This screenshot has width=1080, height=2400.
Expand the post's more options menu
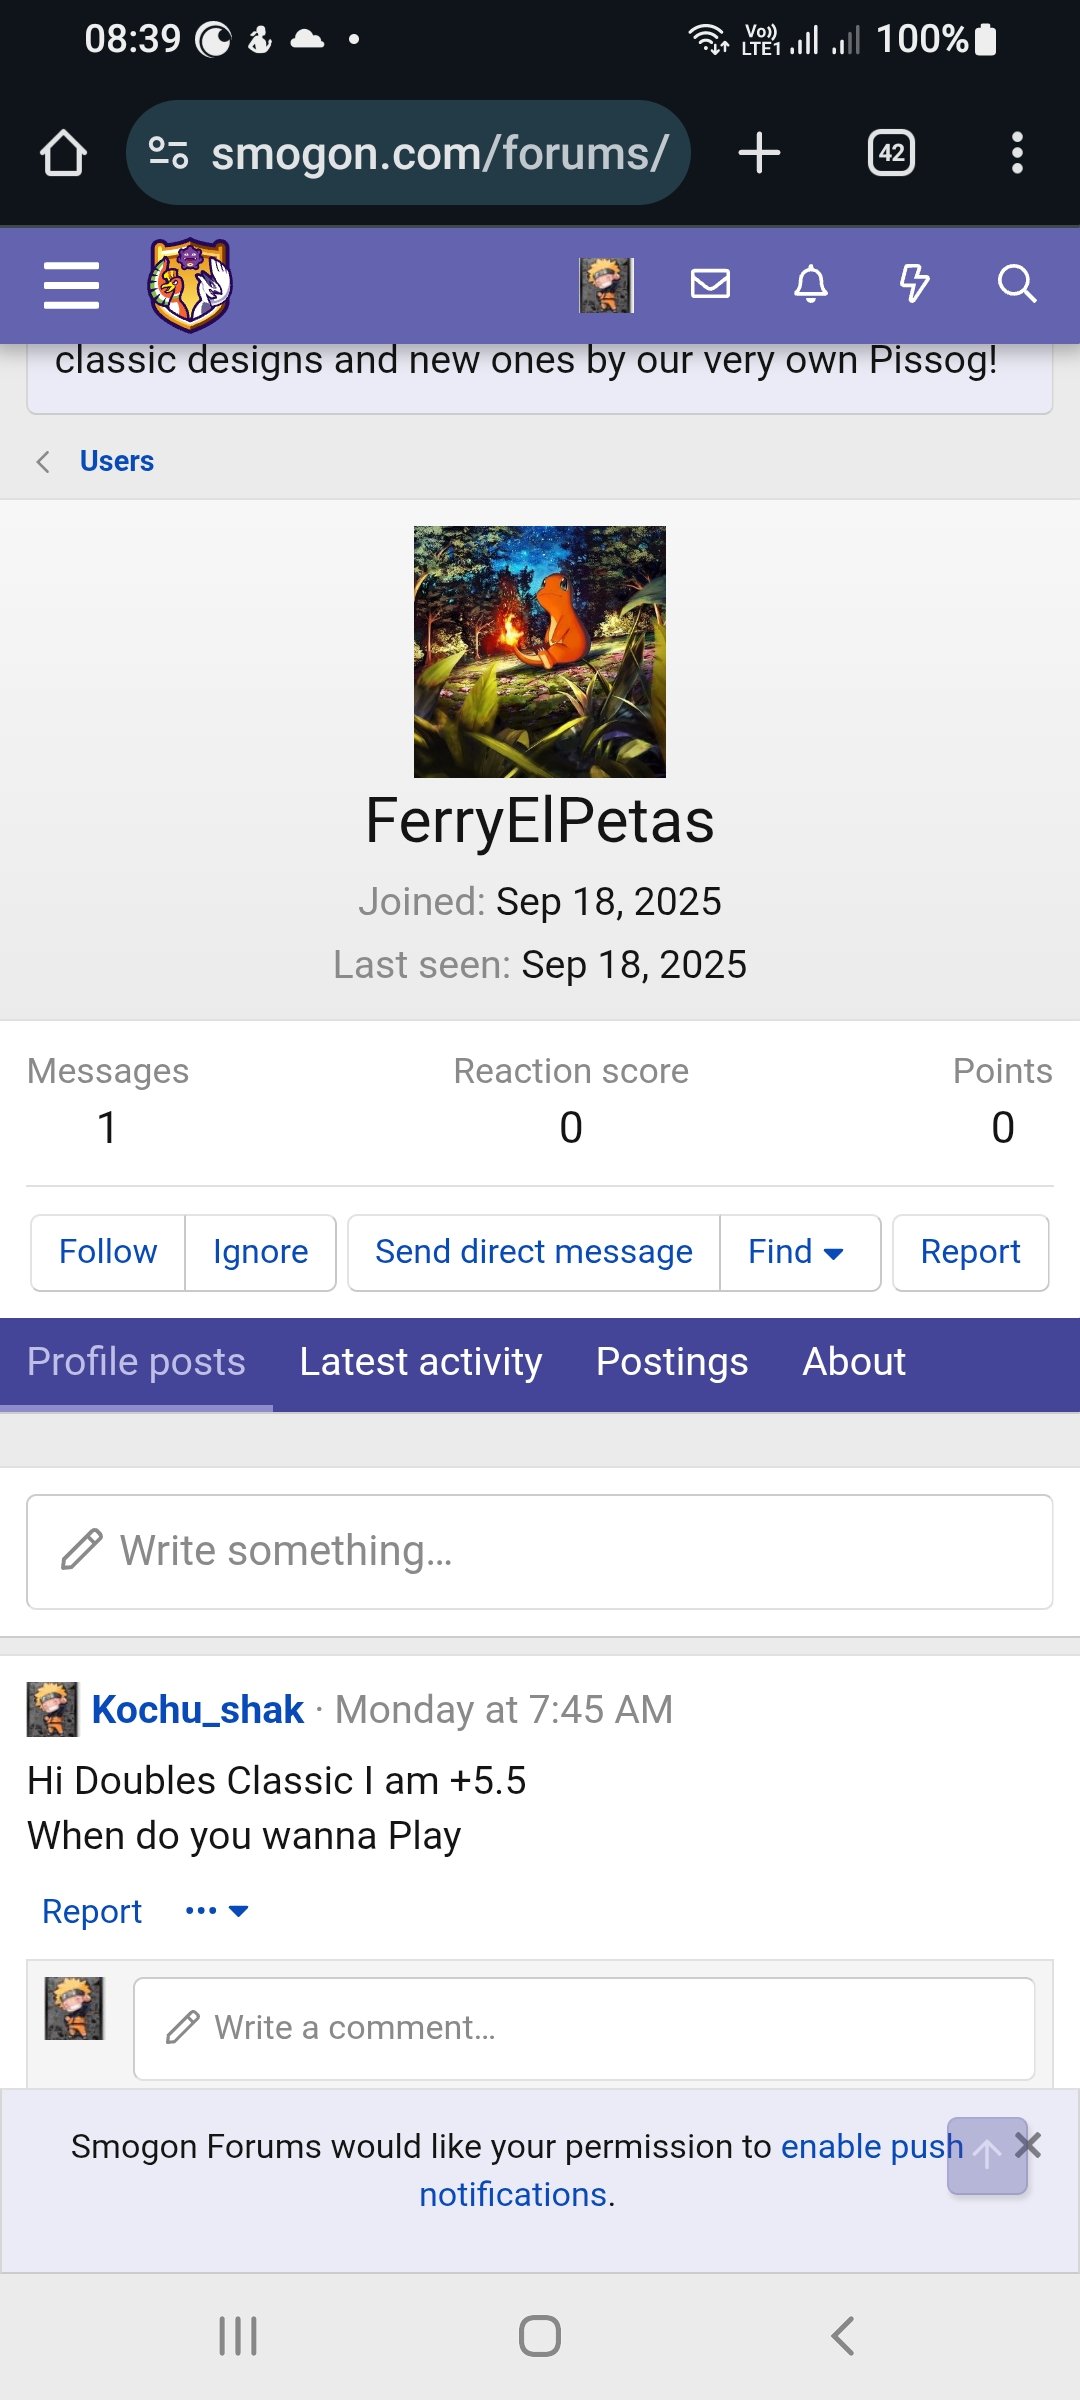click(x=216, y=1911)
